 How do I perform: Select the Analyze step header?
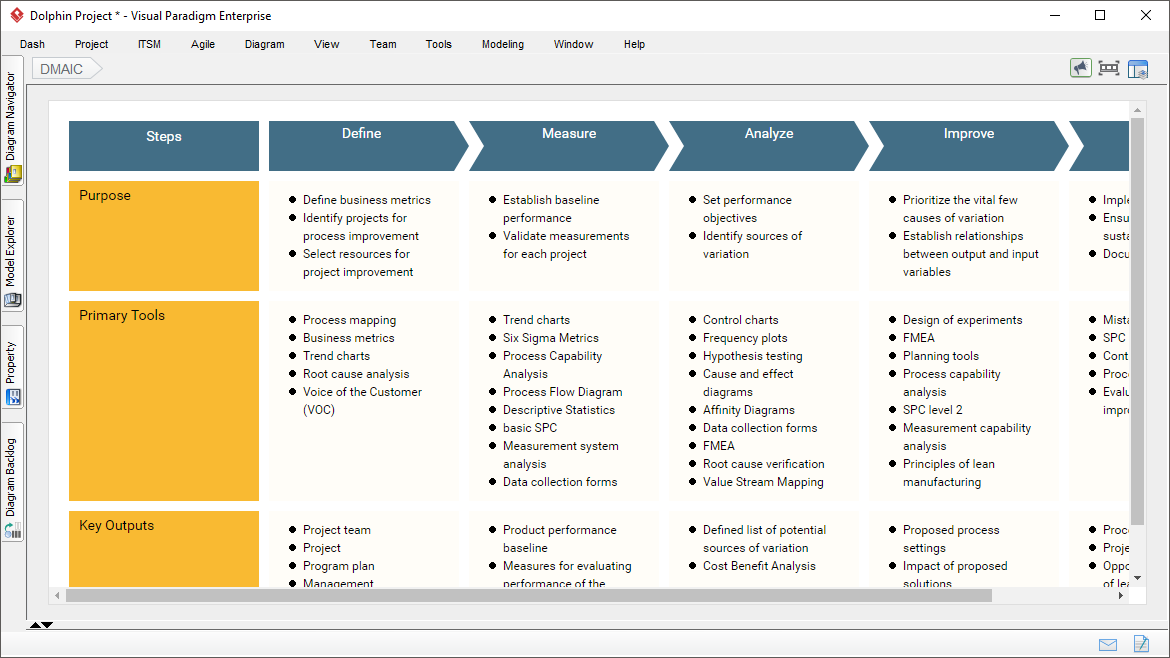[769, 146]
